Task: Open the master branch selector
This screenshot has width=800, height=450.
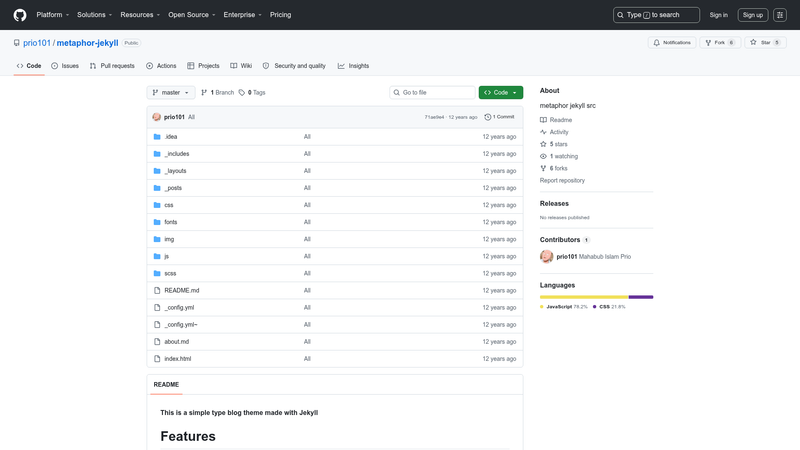Action: (171, 92)
